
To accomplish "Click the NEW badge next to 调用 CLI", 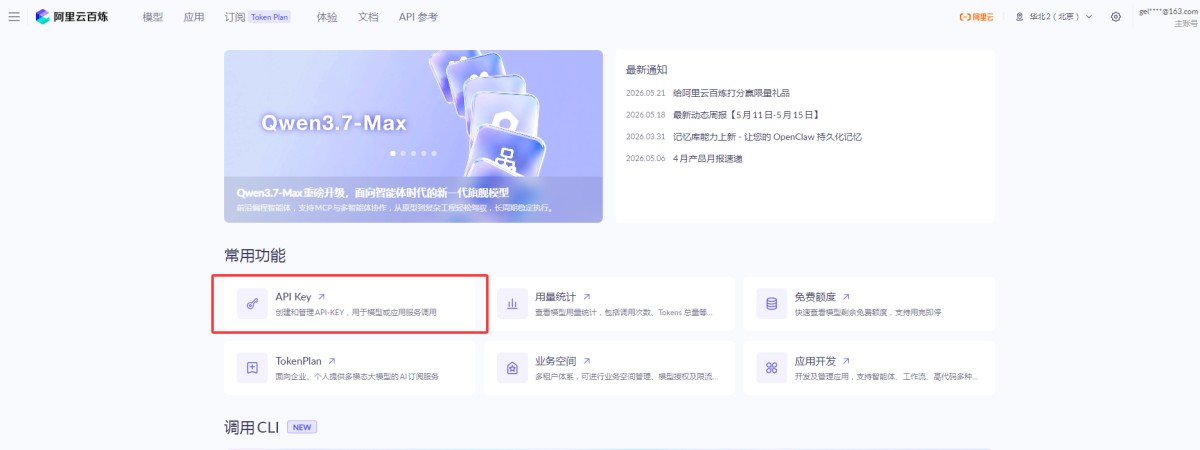I will (x=302, y=427).
